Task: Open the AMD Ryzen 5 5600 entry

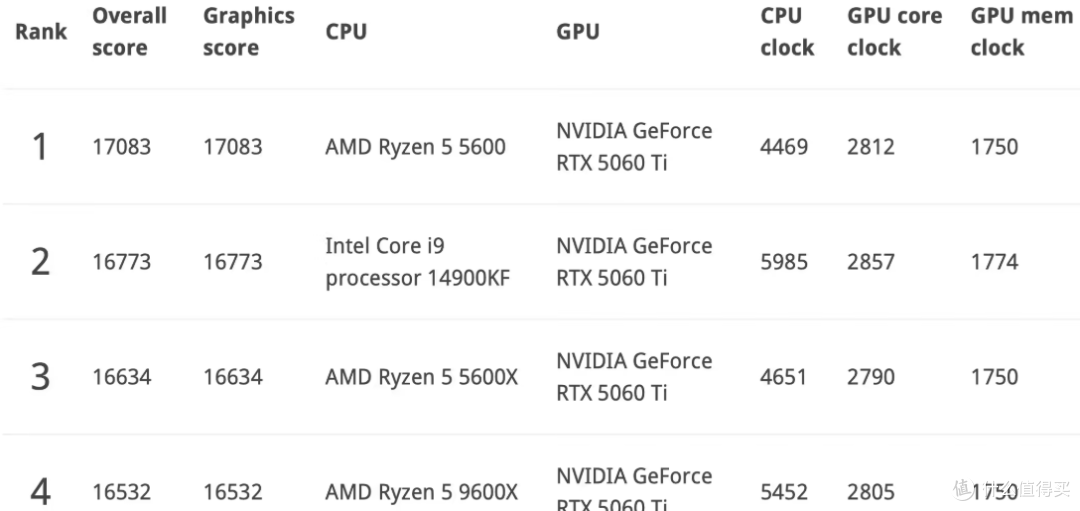Action: tap(415, 147)
